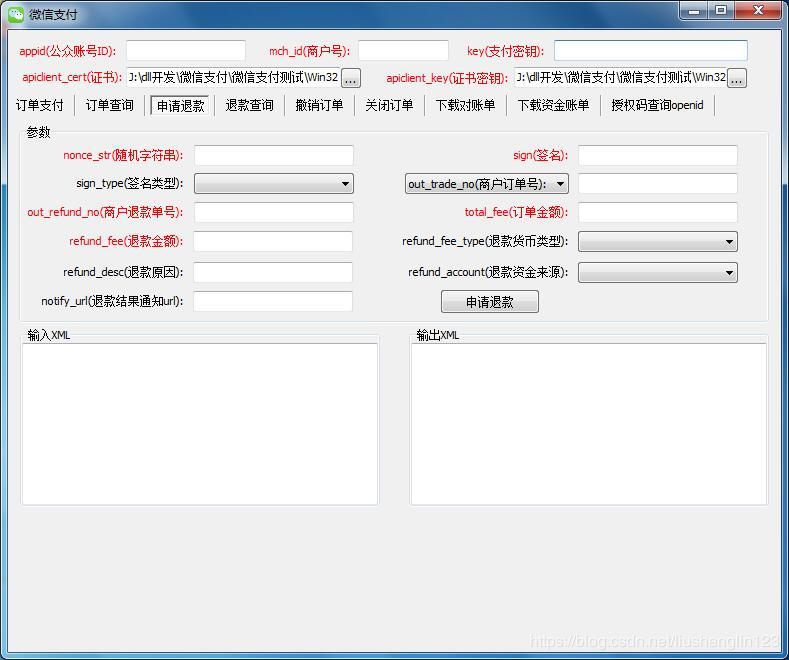Click the 申请退款 submit button

490,301
